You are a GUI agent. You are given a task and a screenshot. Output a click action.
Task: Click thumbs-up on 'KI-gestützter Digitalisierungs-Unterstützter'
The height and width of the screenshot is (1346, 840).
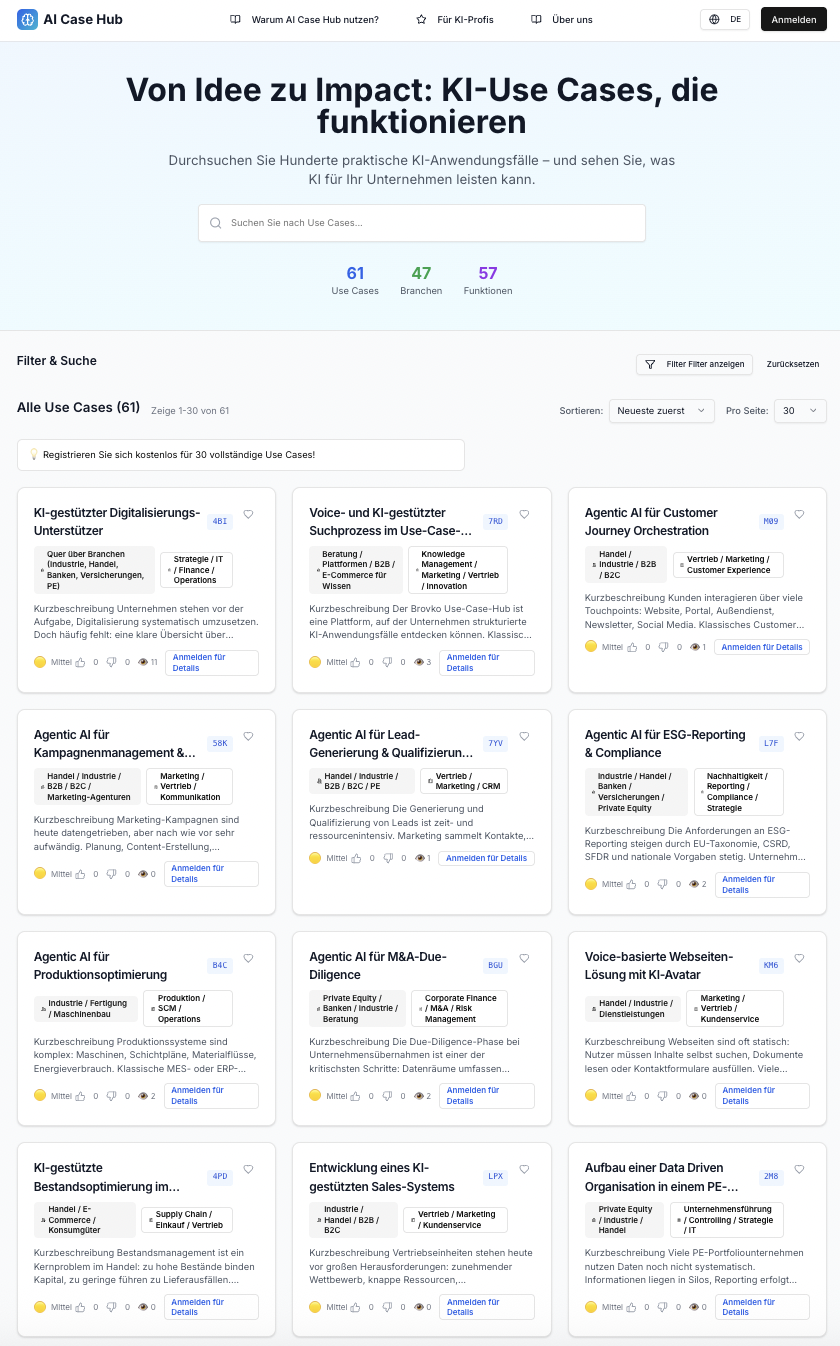click(80, 661)
